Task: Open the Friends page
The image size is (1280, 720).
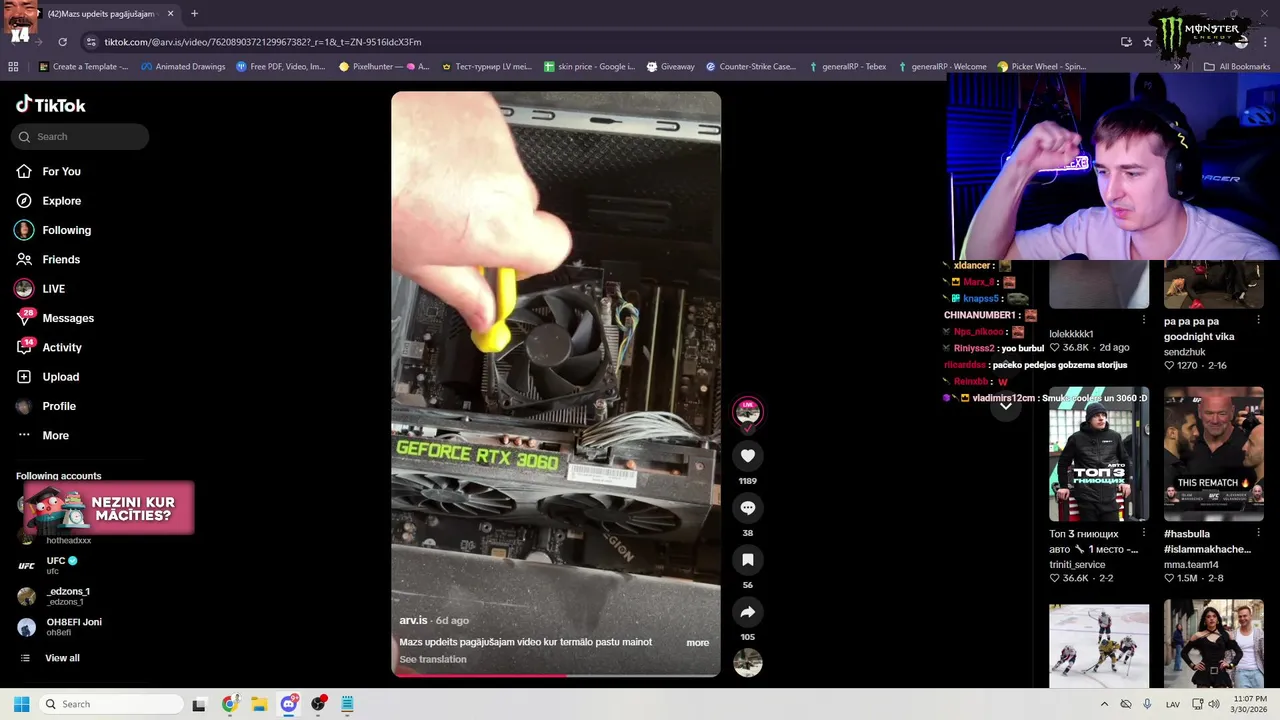Action: pyautogui.click(x=61, y=260)
